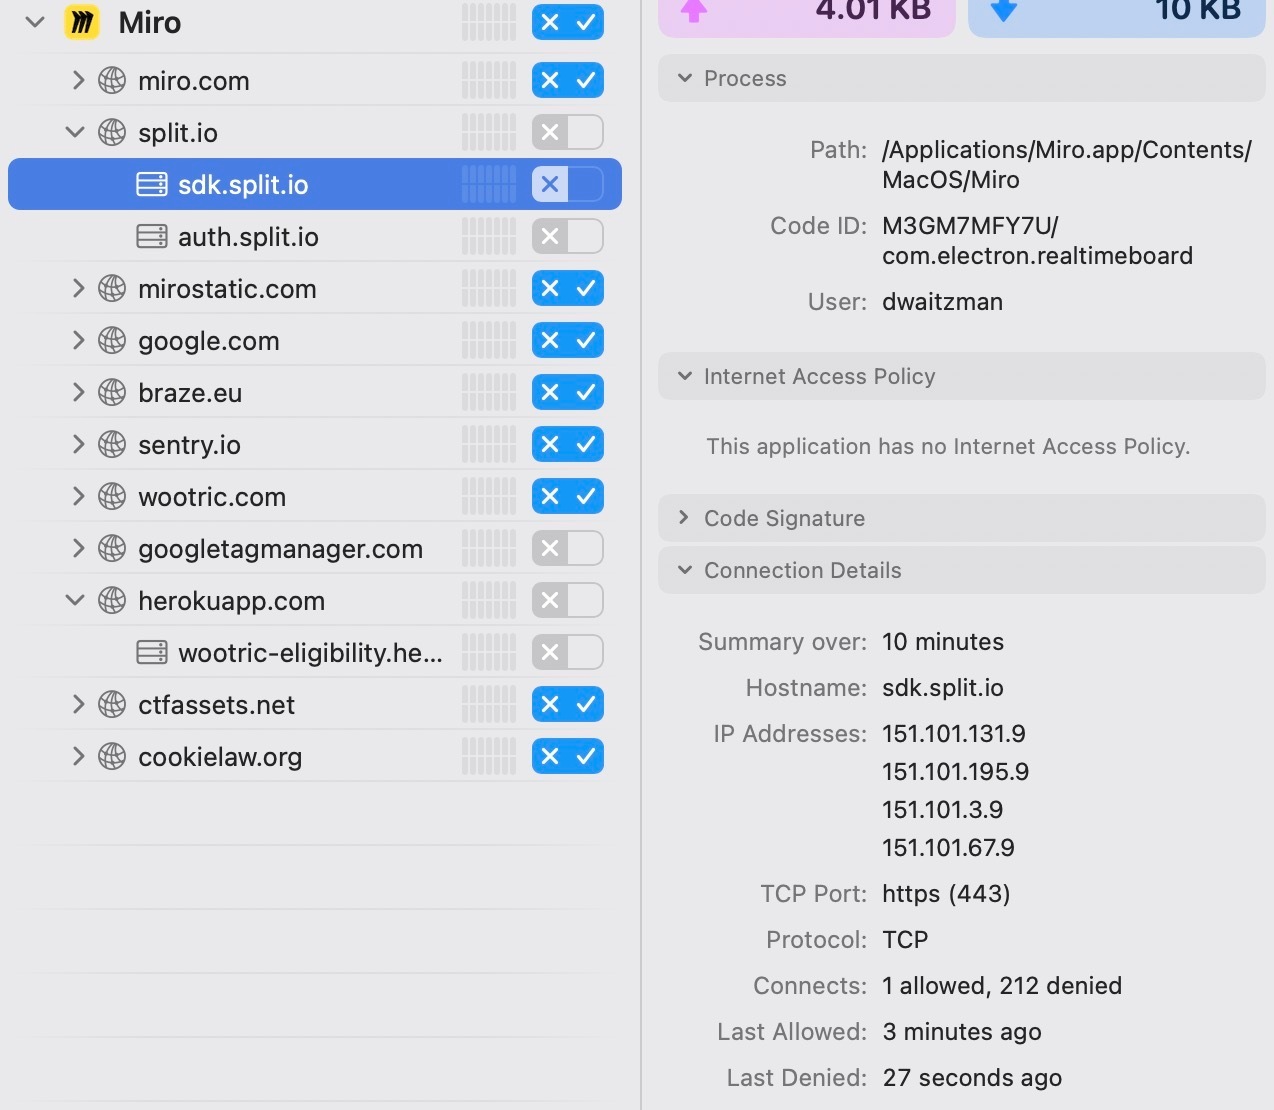This screenshot has height=1110, width=1274.
Task: Select the wootric.com row
Action: 315,496
